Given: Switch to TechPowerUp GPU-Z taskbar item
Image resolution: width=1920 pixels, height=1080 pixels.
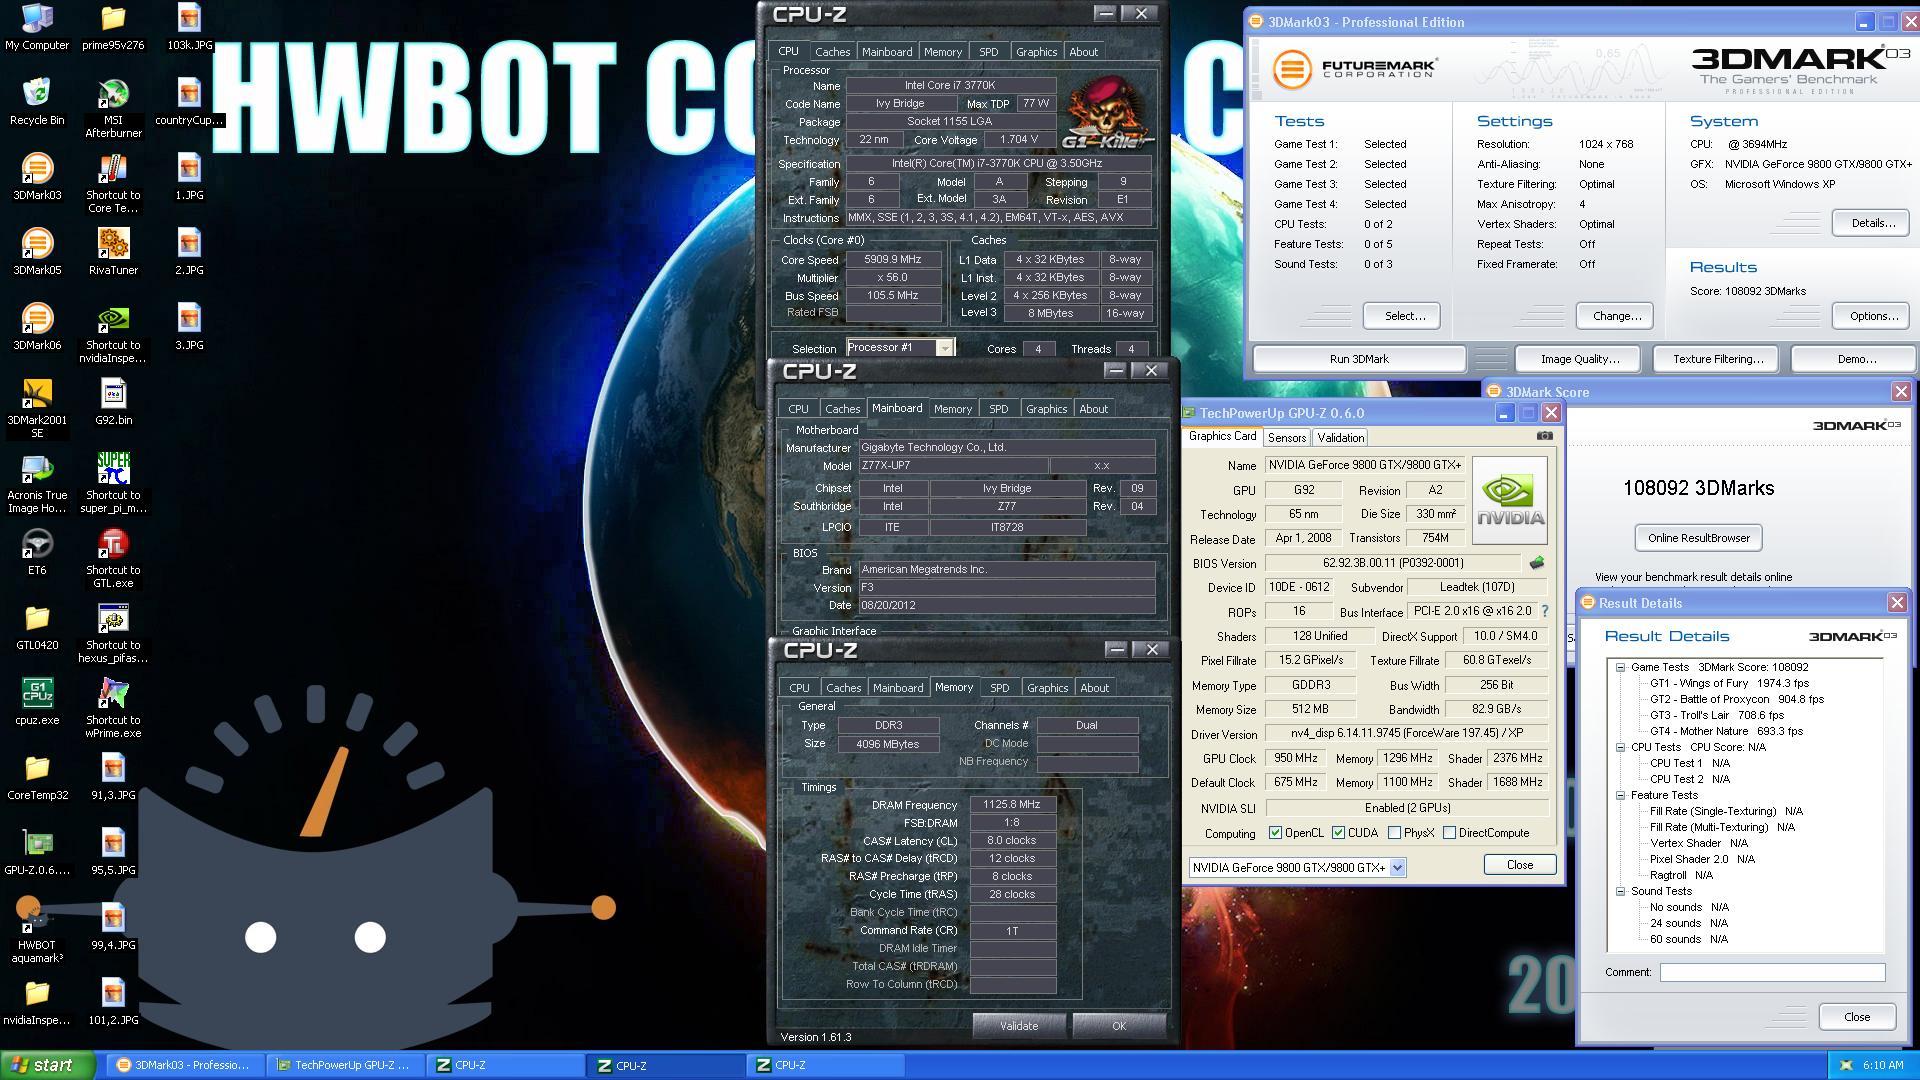Looking at the screenshot, I should [x=345, y=1065].
